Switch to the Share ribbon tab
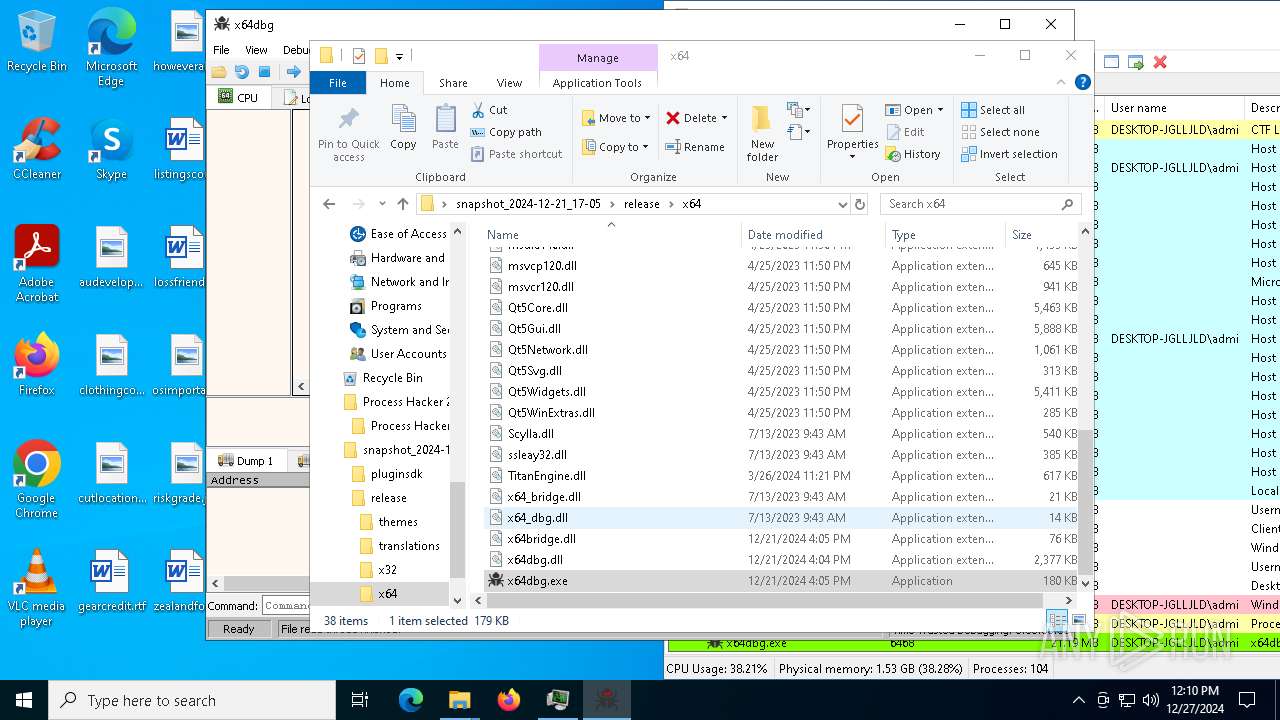The image size is (1280, 720). [x=453, y=83]
